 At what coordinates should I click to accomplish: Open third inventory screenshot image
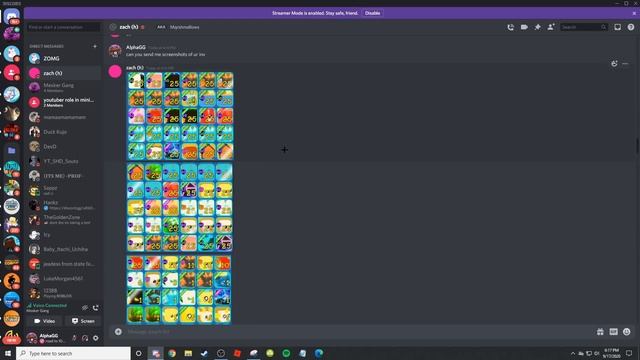pyautogui.click(x=179, y=289)
